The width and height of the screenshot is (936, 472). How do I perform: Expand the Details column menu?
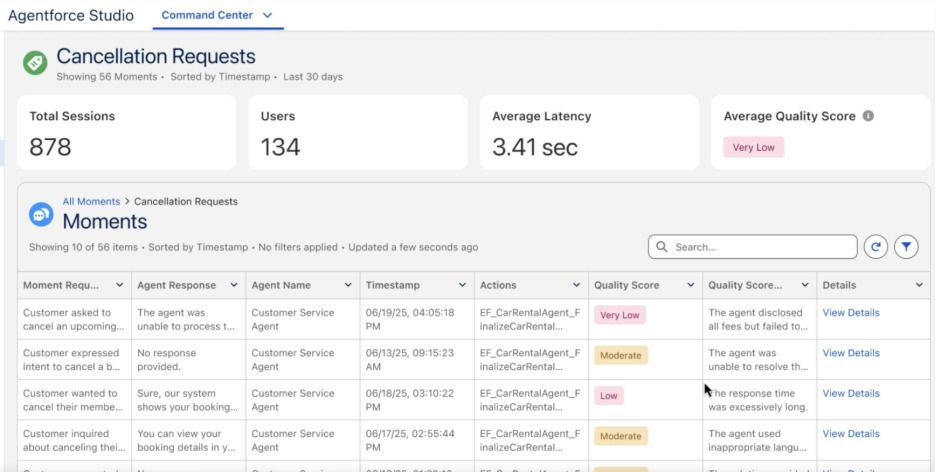click(919, 285)
